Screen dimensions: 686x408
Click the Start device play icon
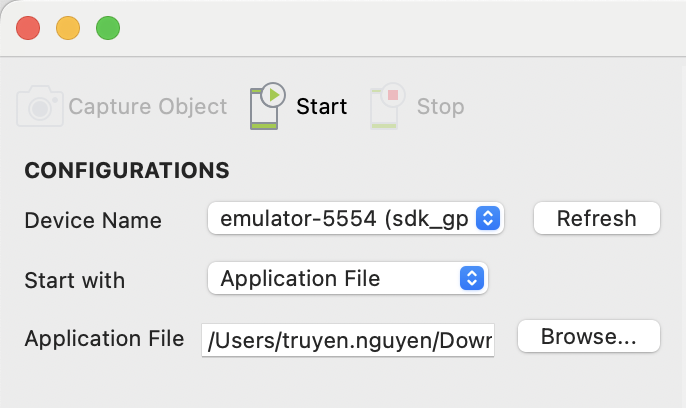pyautogui.click(x=267, y=106)
